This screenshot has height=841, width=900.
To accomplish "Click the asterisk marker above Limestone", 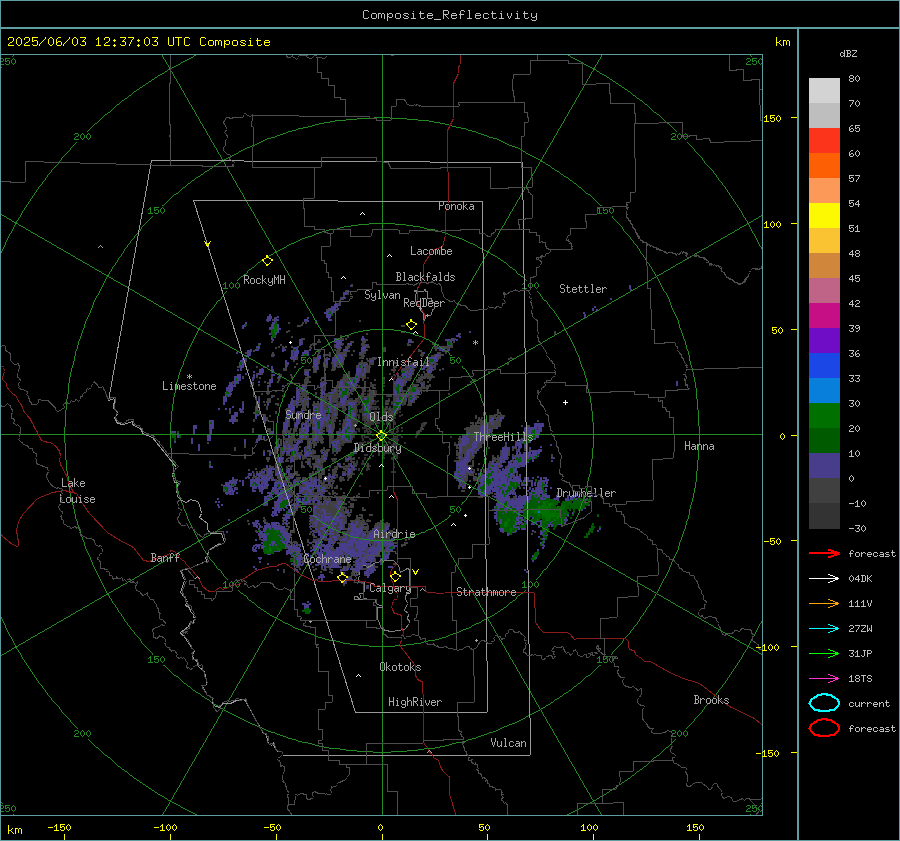I will click(189, 377).
